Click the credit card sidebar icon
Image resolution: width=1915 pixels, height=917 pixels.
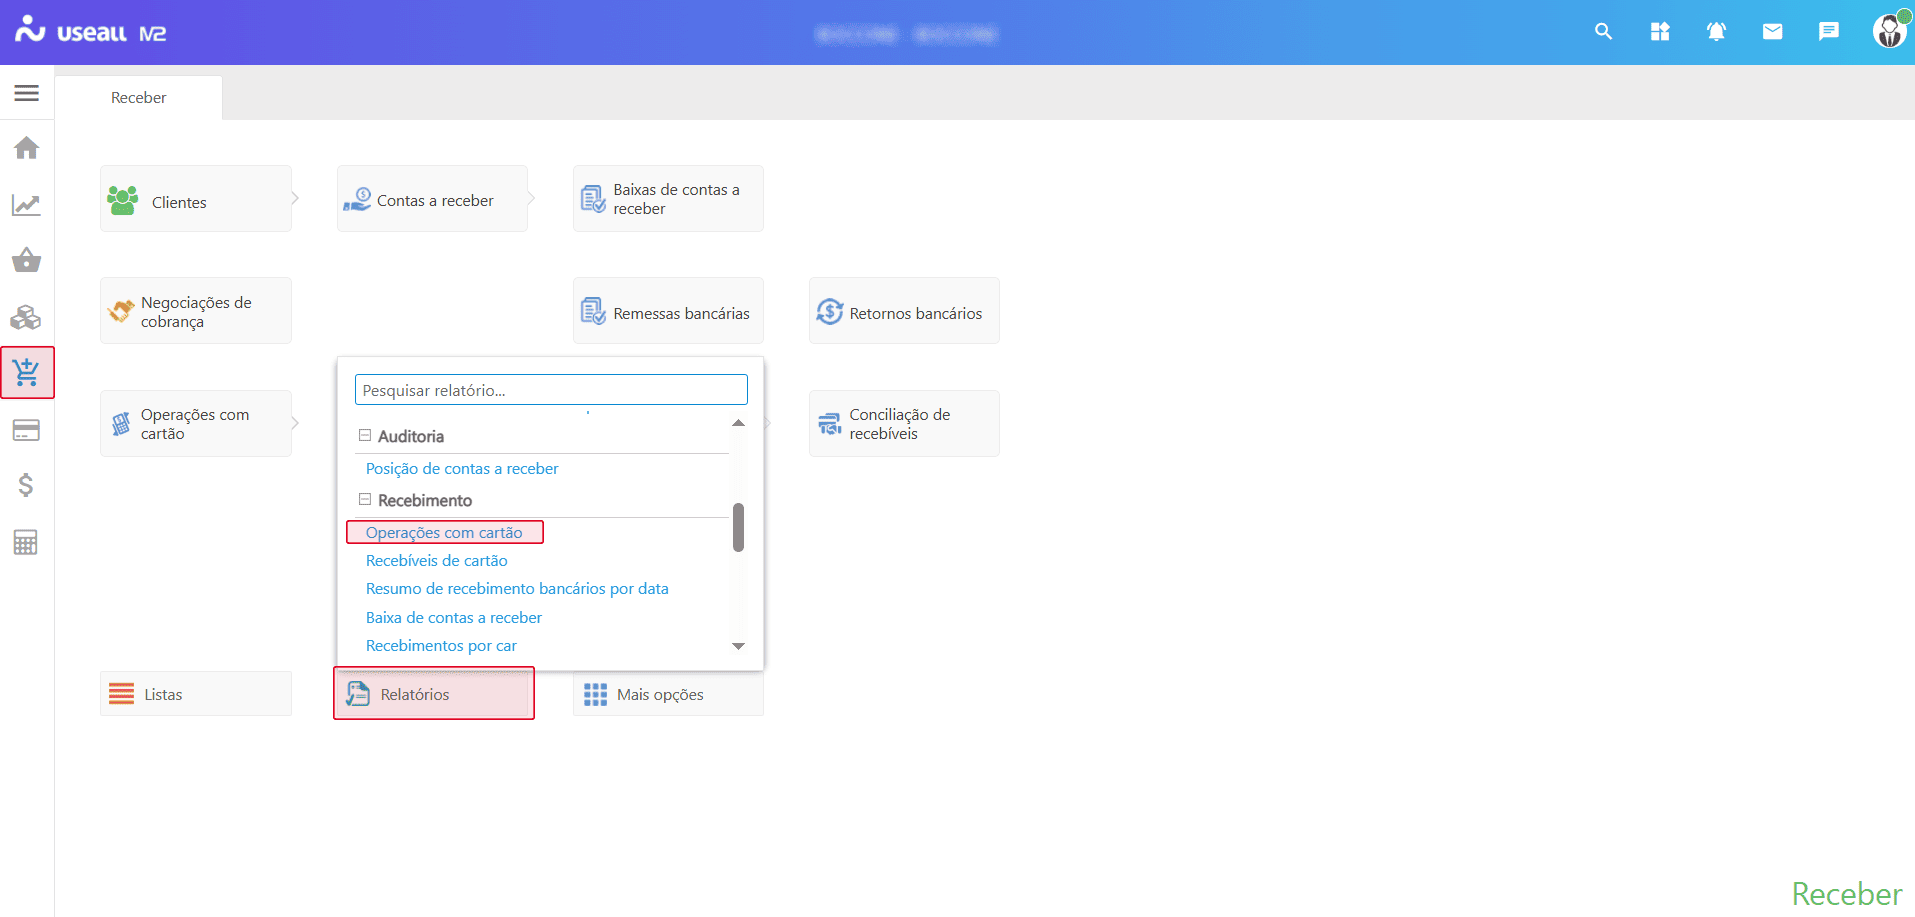click(x=27, y=430)
